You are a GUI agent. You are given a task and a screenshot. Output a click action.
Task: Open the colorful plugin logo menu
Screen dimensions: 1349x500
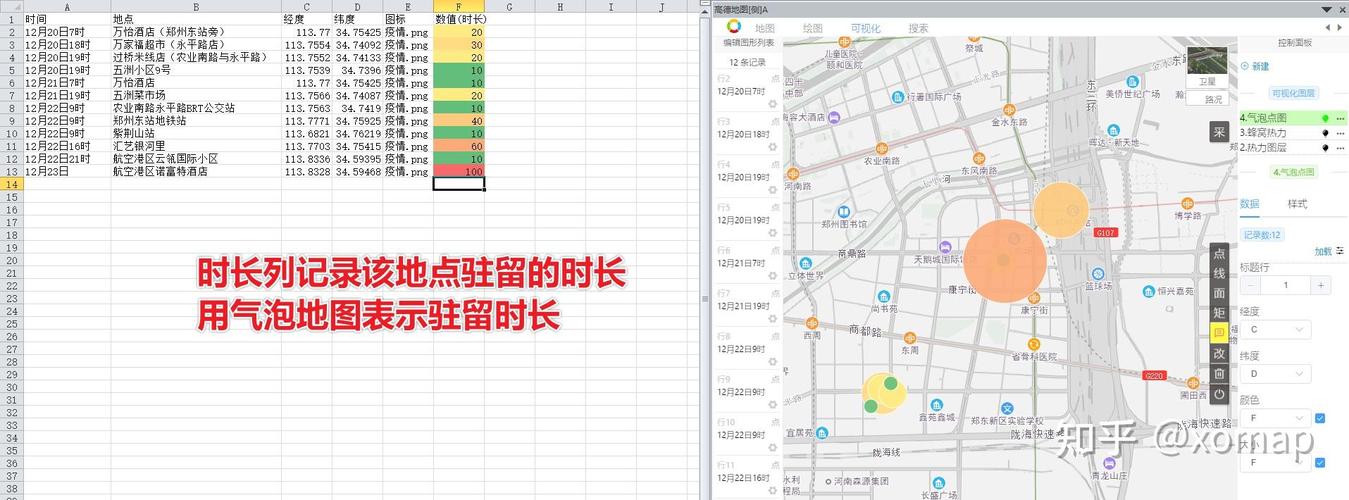click(733, 27)
